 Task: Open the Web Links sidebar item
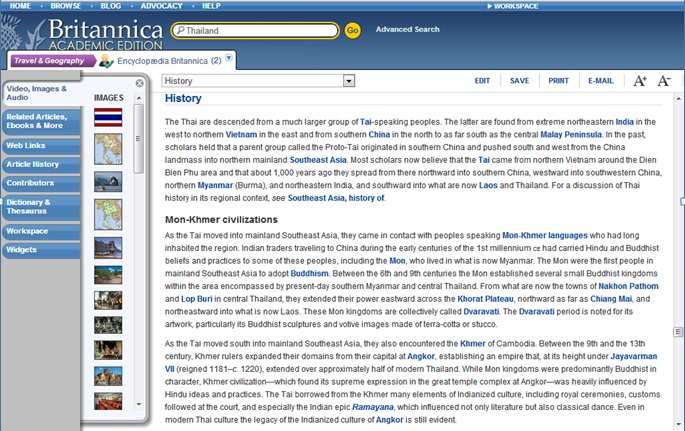41,146
